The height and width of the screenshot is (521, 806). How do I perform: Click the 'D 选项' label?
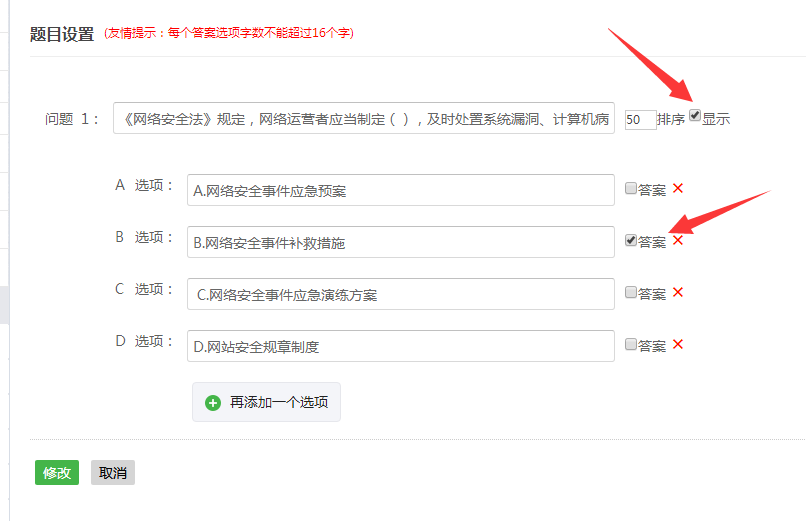coord(144,341)
